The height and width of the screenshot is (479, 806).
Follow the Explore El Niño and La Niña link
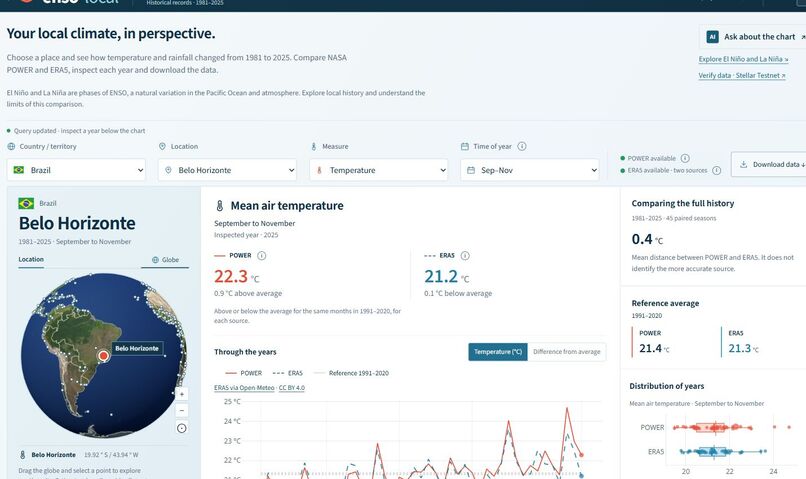point(743,59)
